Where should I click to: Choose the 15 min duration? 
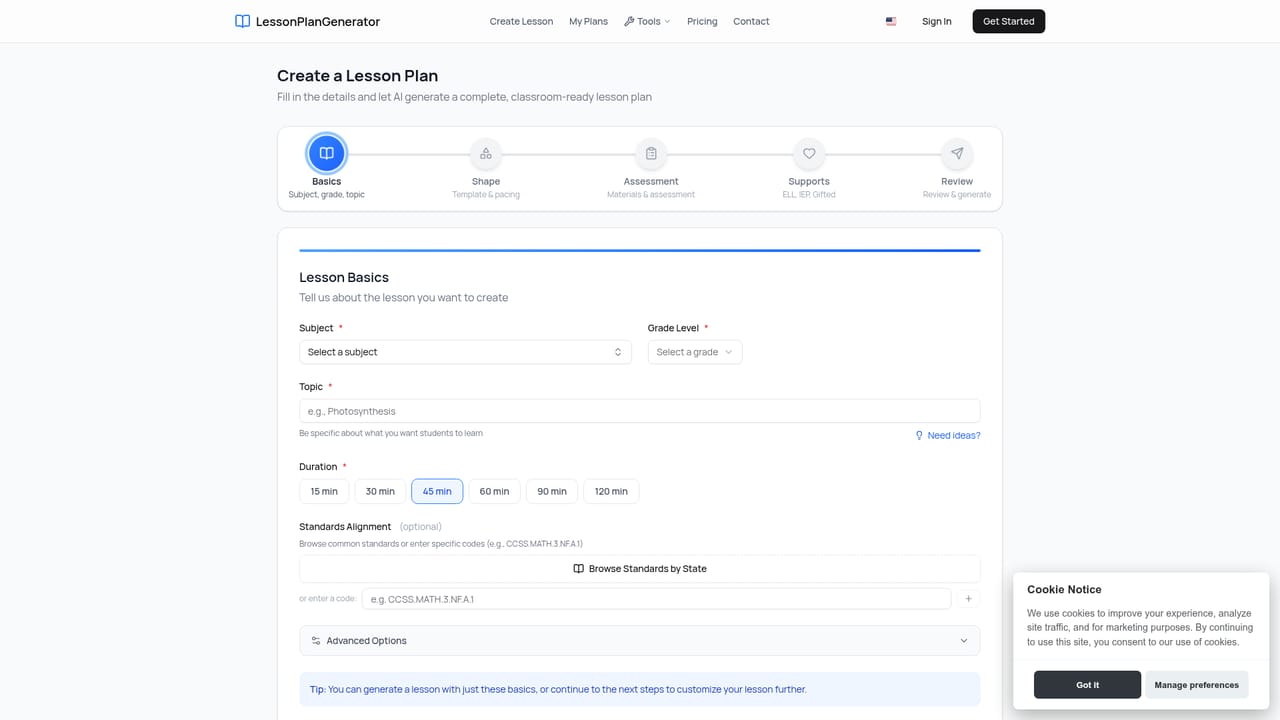coord(324,491)
